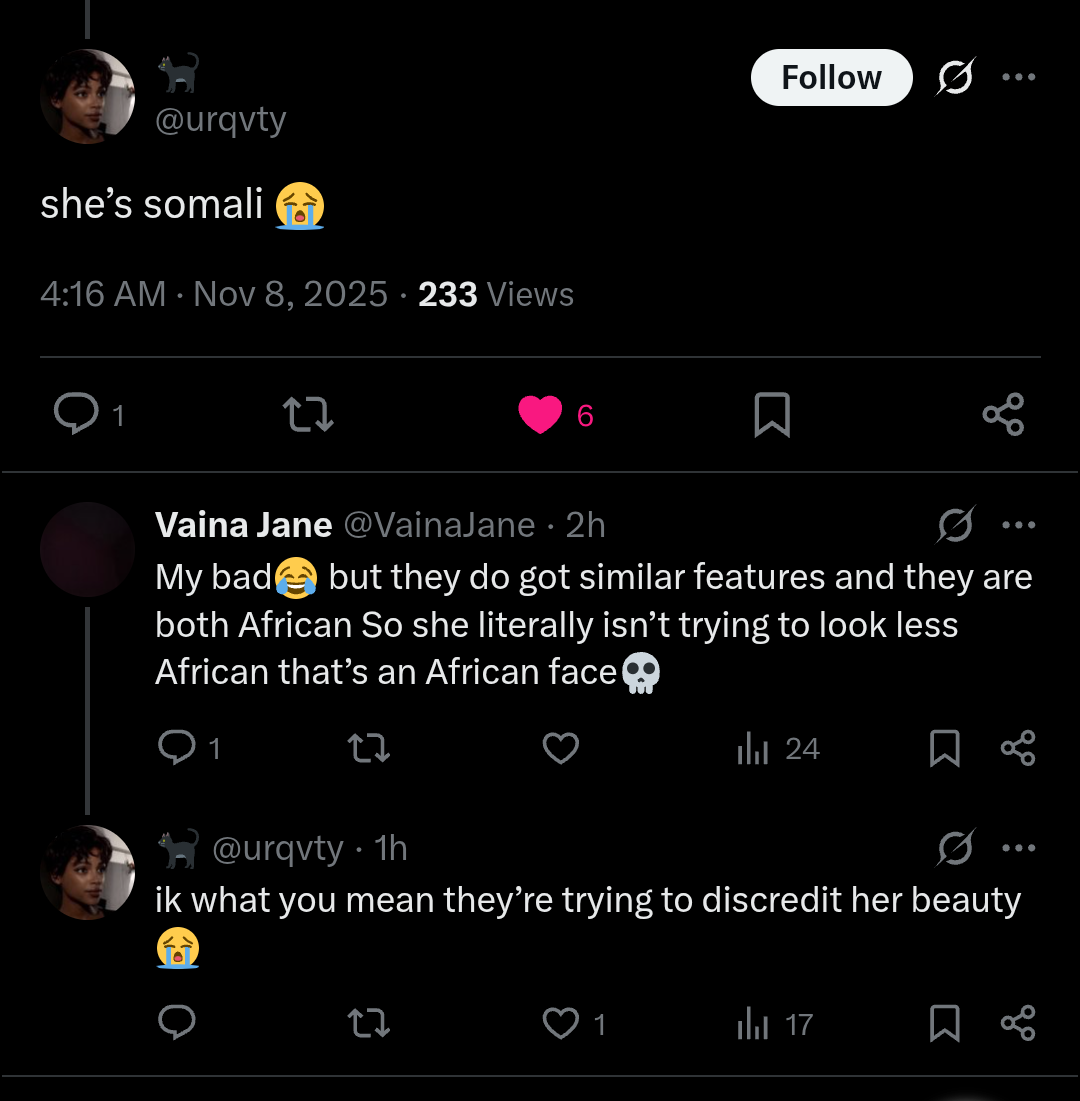The height and width of the screenshot is (1101, 1080).
Task: Repost the "she's somali" post
Action: pyautogui.click(x=308, y=414)
